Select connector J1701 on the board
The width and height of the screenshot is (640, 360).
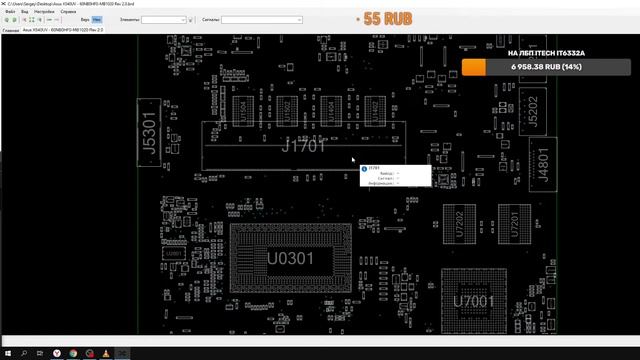(x=303, y=146)
